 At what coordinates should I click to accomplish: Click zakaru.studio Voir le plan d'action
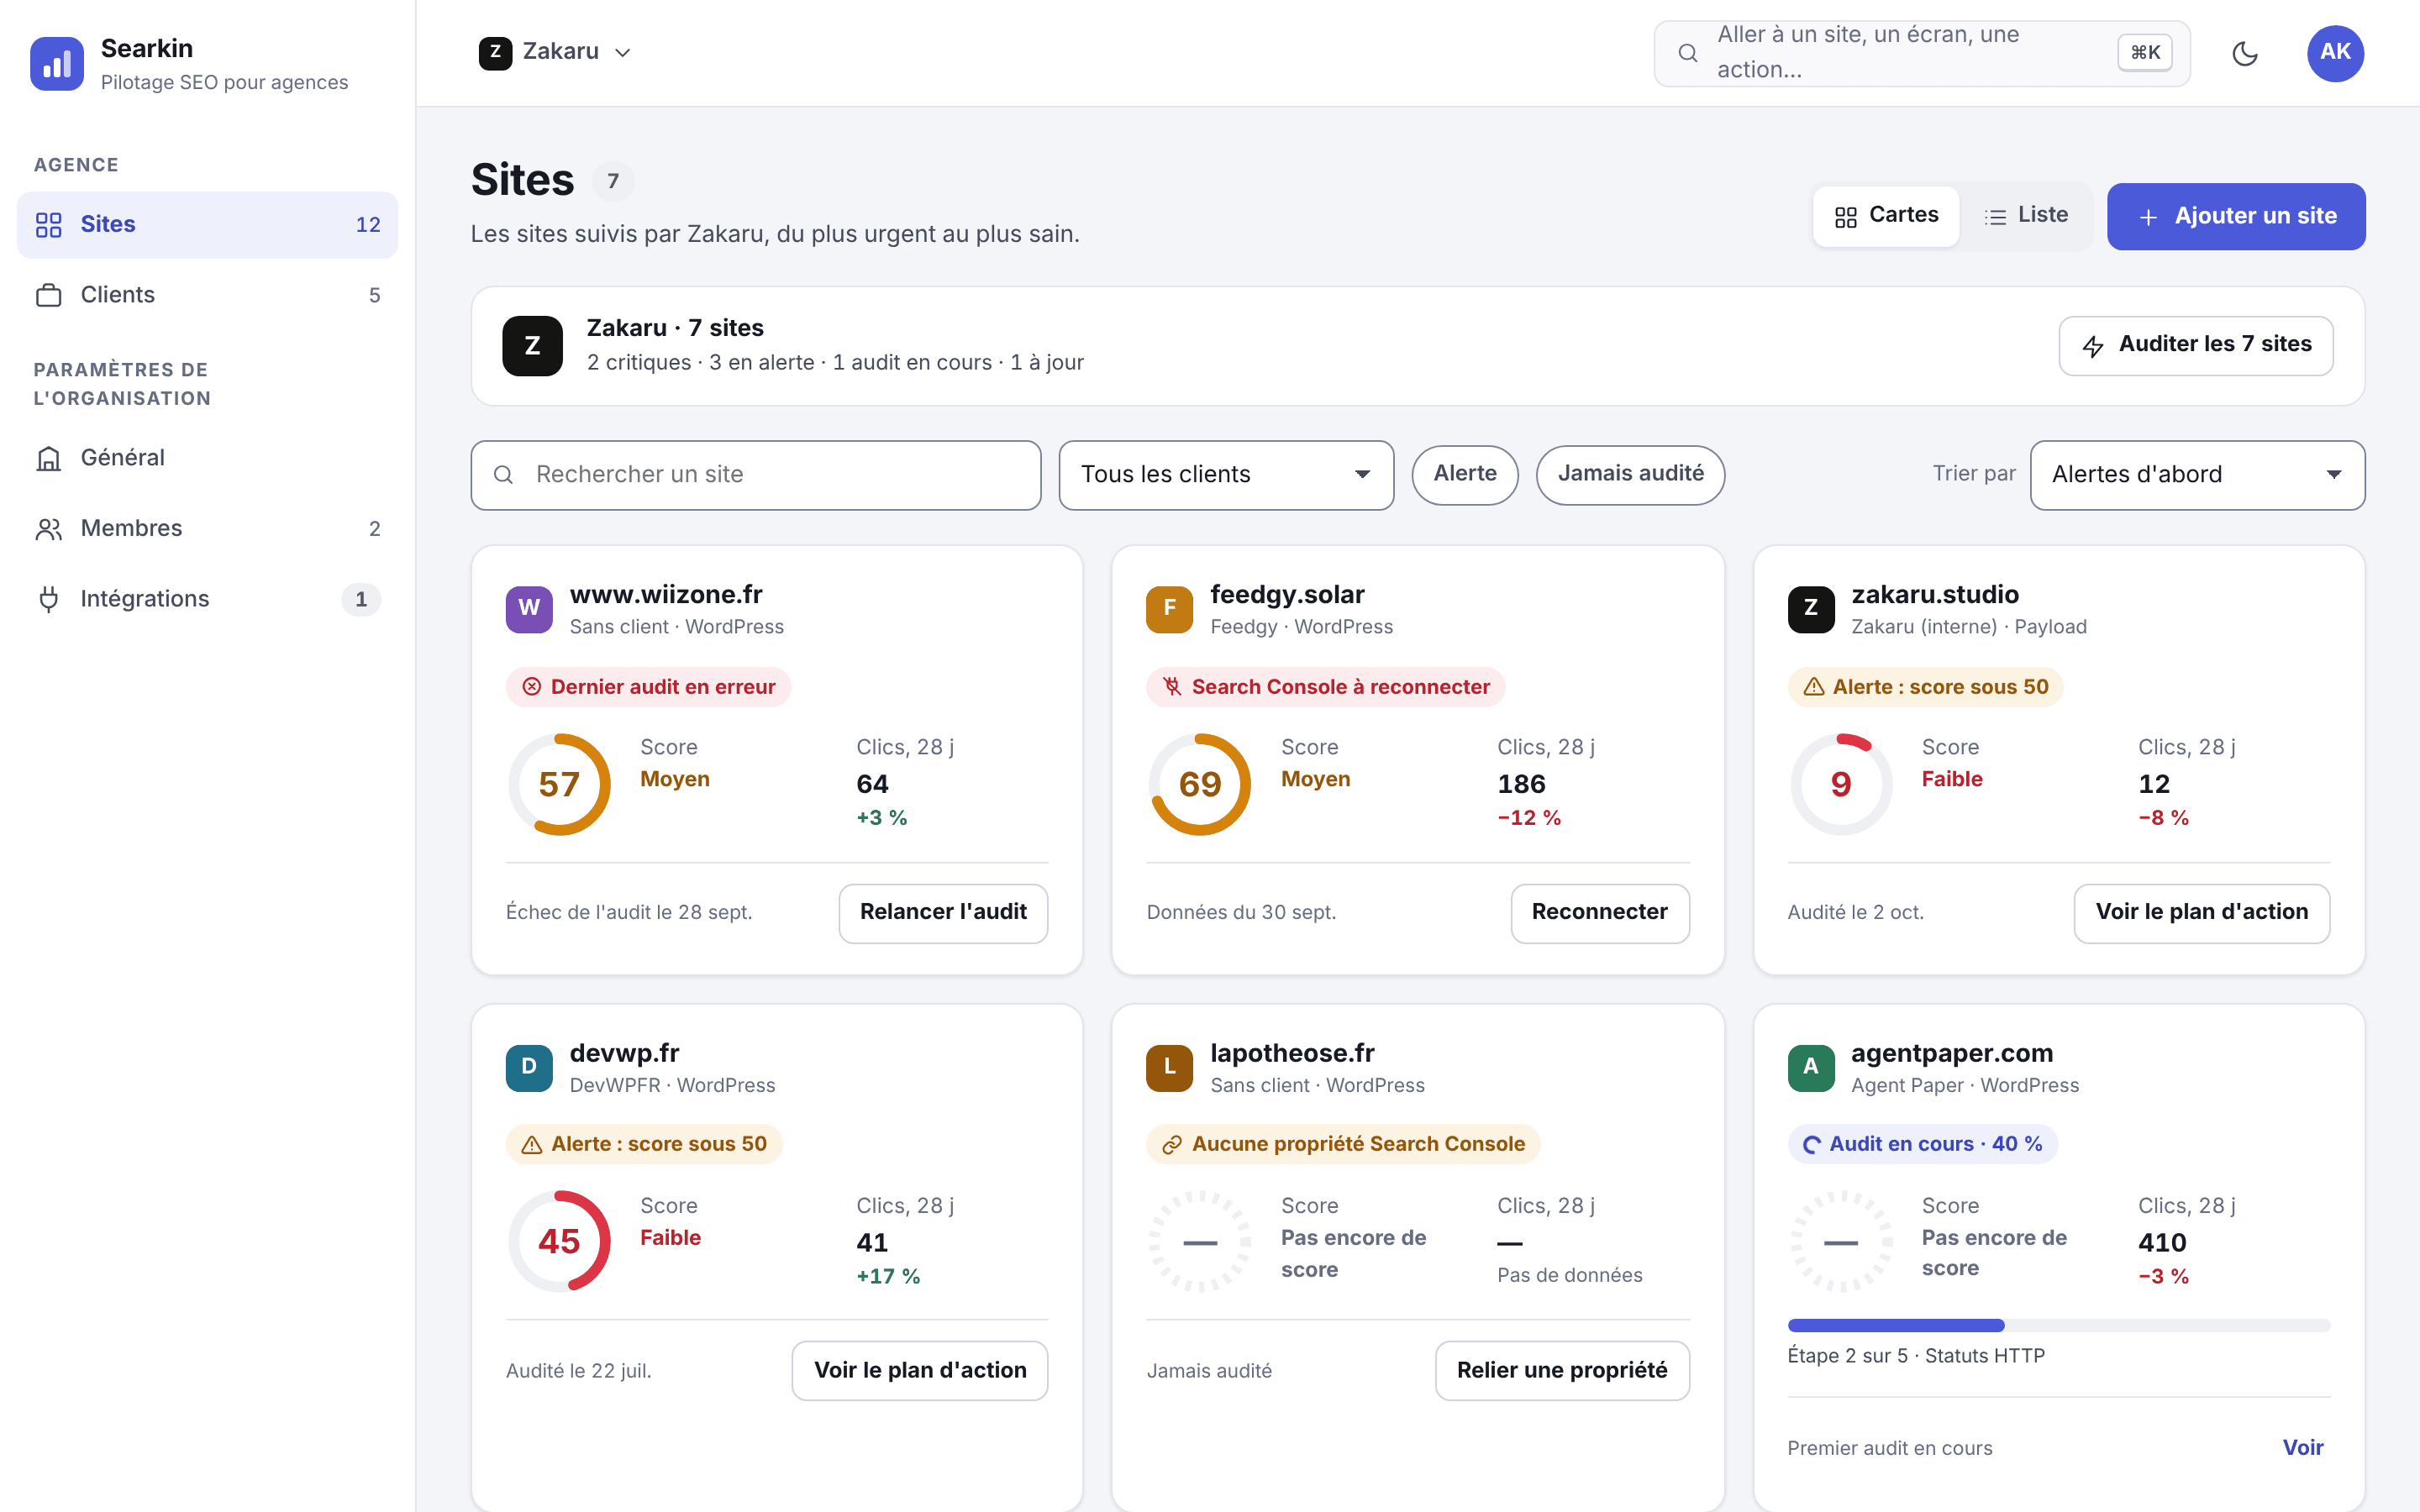[2202, 913]
